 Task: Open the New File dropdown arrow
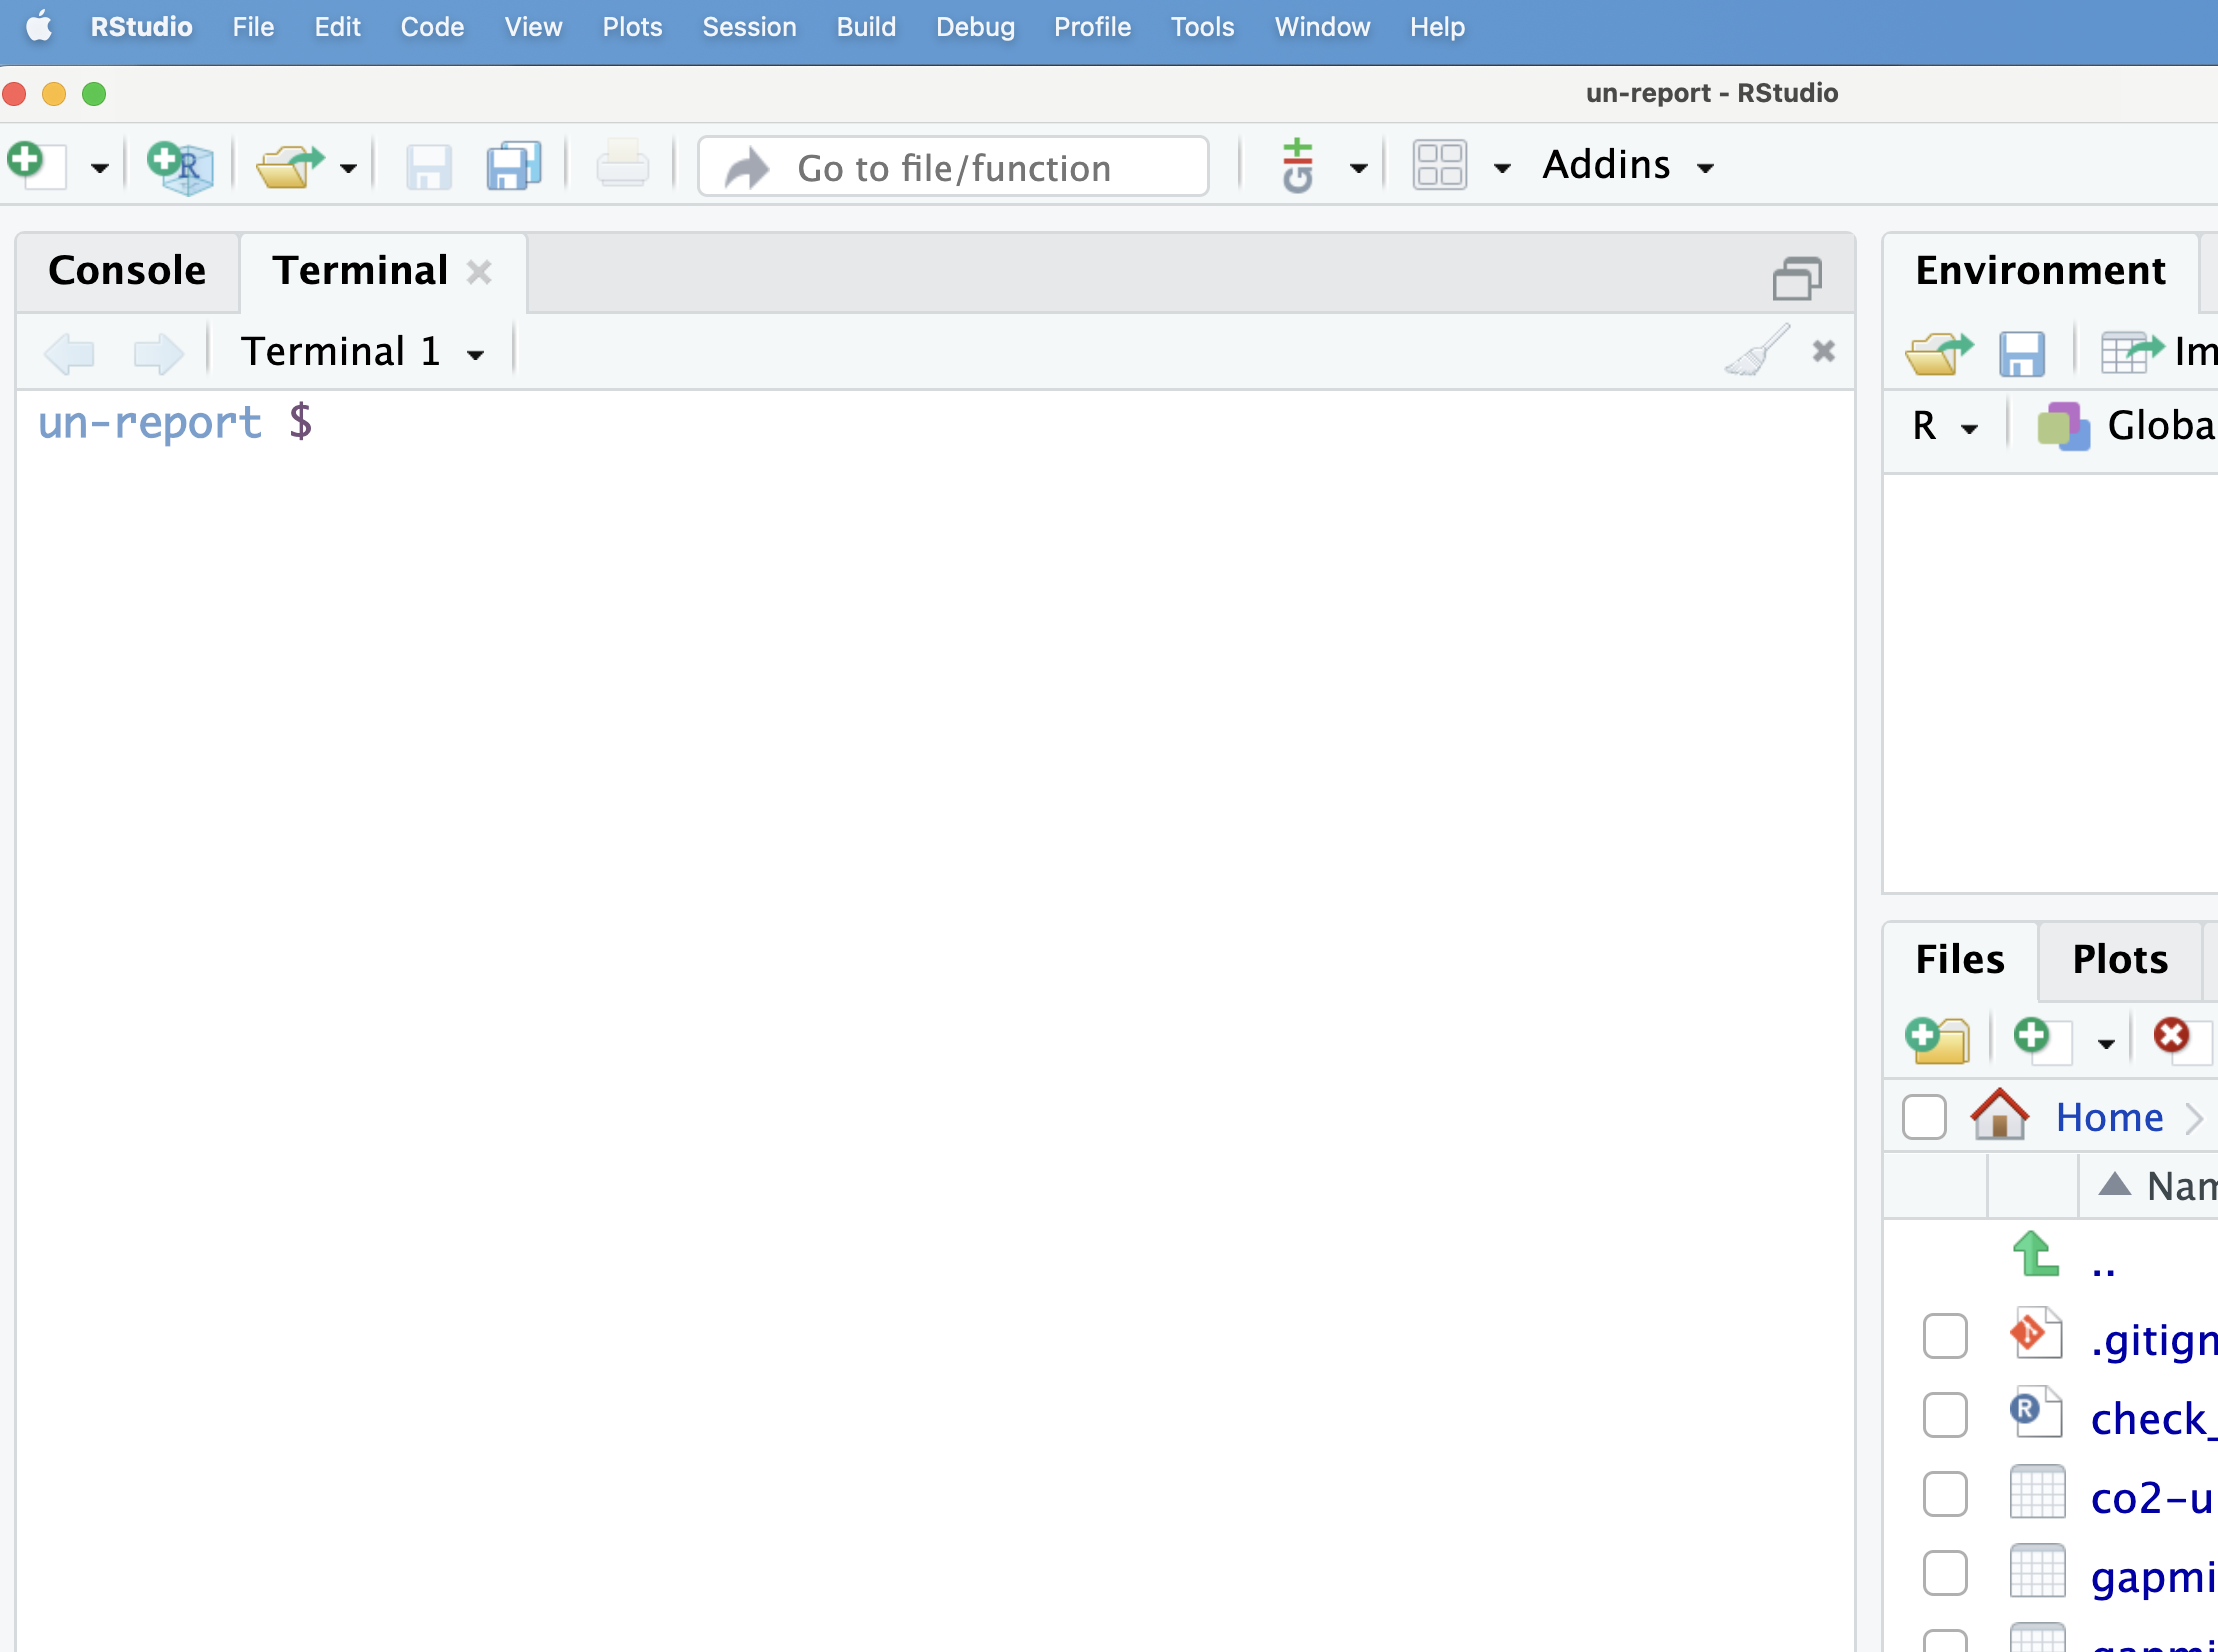click(99, 168)
